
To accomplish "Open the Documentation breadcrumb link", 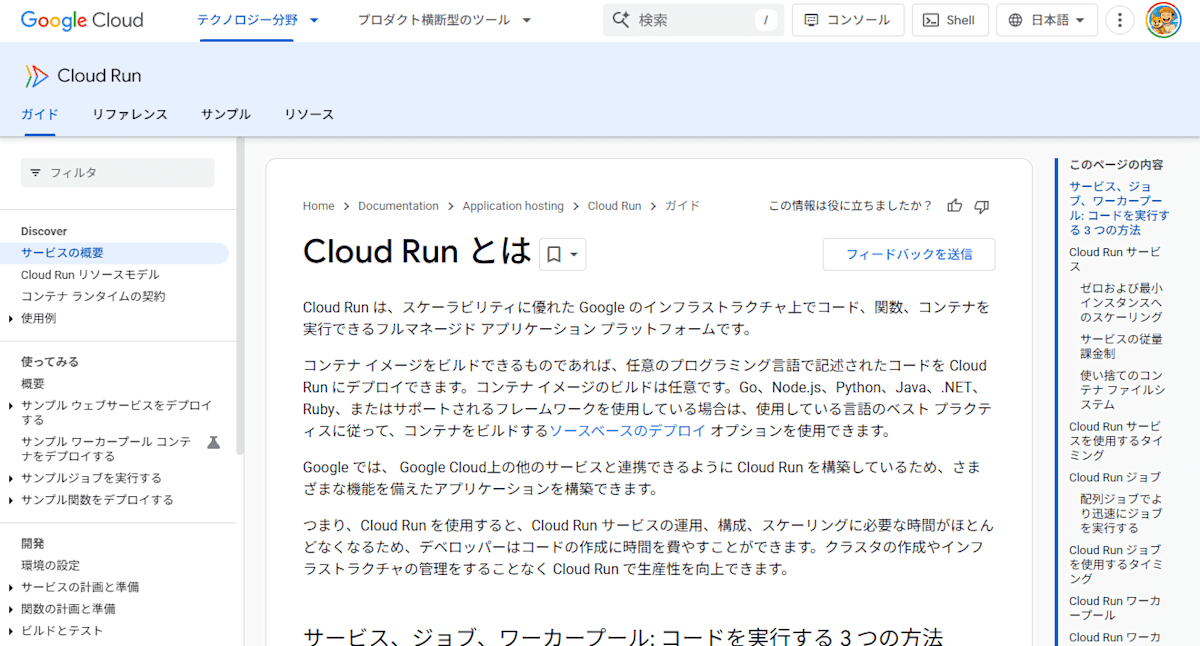I will click(398, 205).
